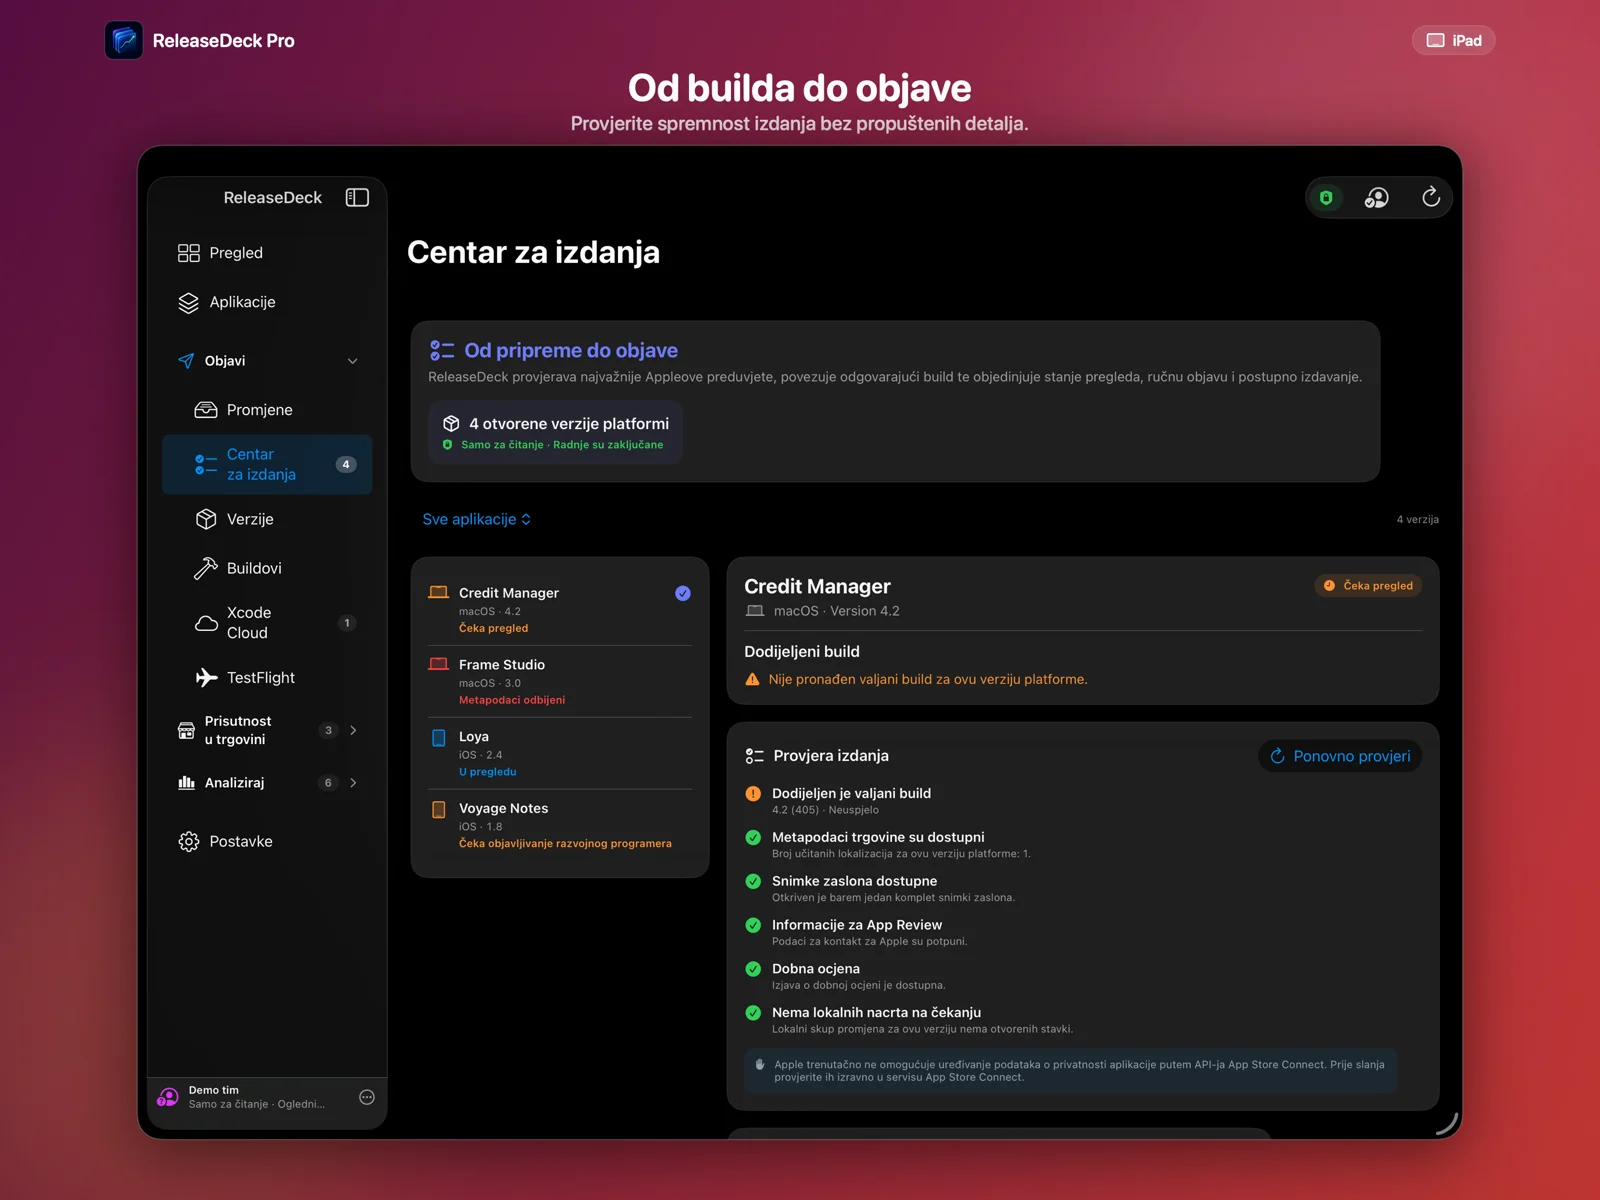Click the Verzije cube icon
Image resolution: width=1600 pixels, height=1200 pixels.
[x=206, y=519]
